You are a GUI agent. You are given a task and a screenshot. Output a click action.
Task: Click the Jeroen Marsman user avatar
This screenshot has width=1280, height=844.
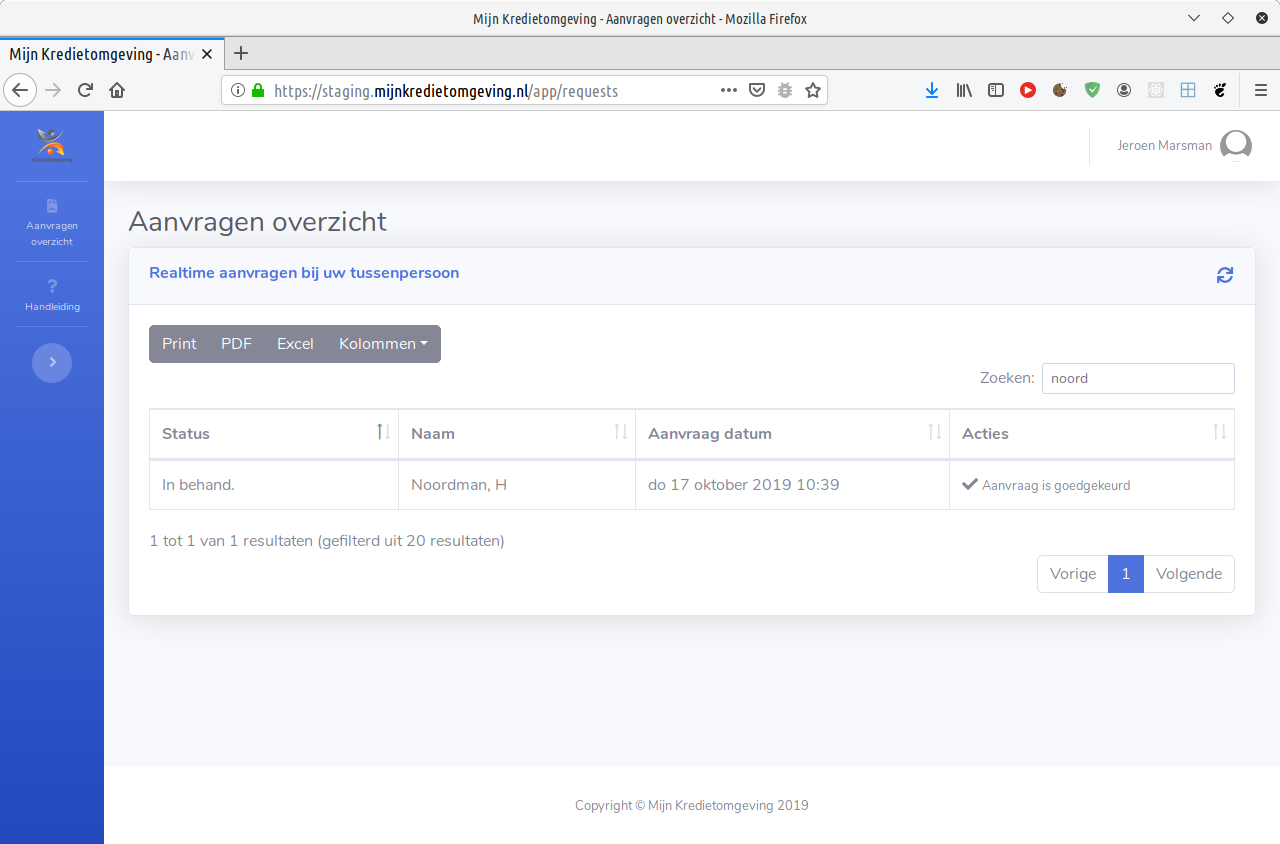pyautogui.click(x=1236, y=146)
